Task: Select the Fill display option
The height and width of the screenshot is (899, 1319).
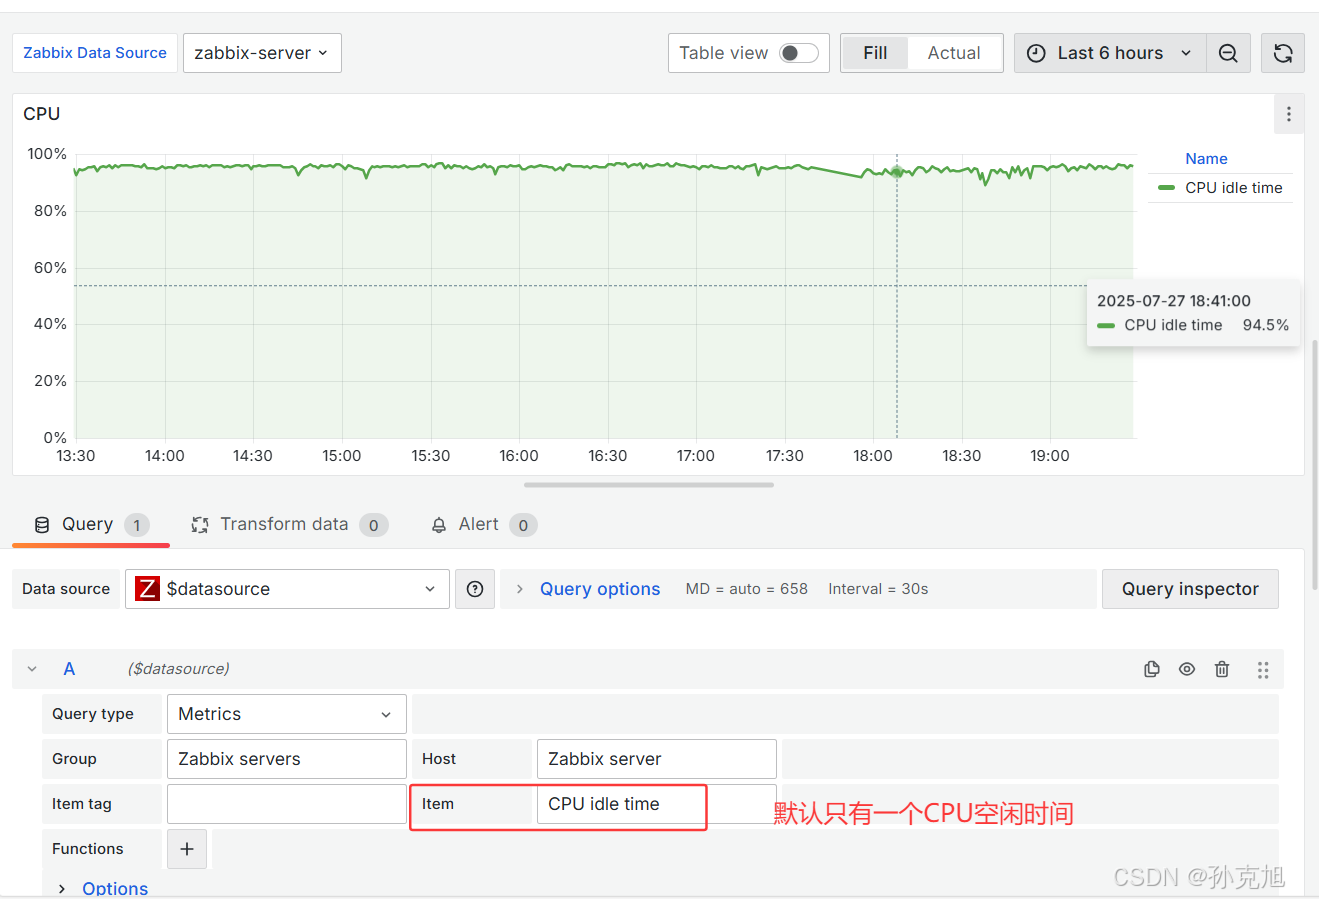Action: pyautogui.click(x=875, y=53)
